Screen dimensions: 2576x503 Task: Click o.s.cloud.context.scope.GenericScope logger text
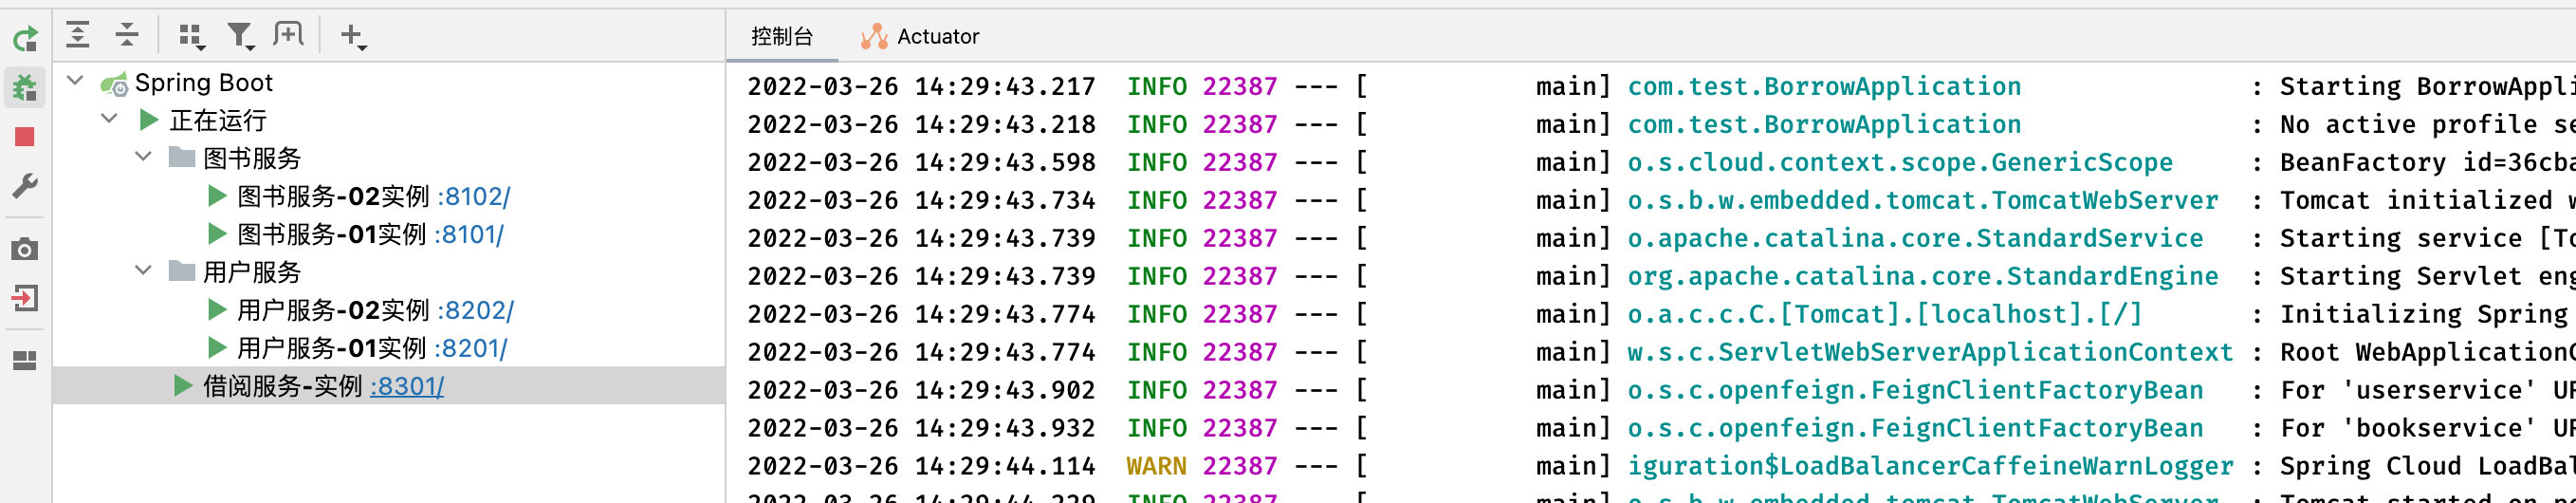click(x=1900, y=162)
